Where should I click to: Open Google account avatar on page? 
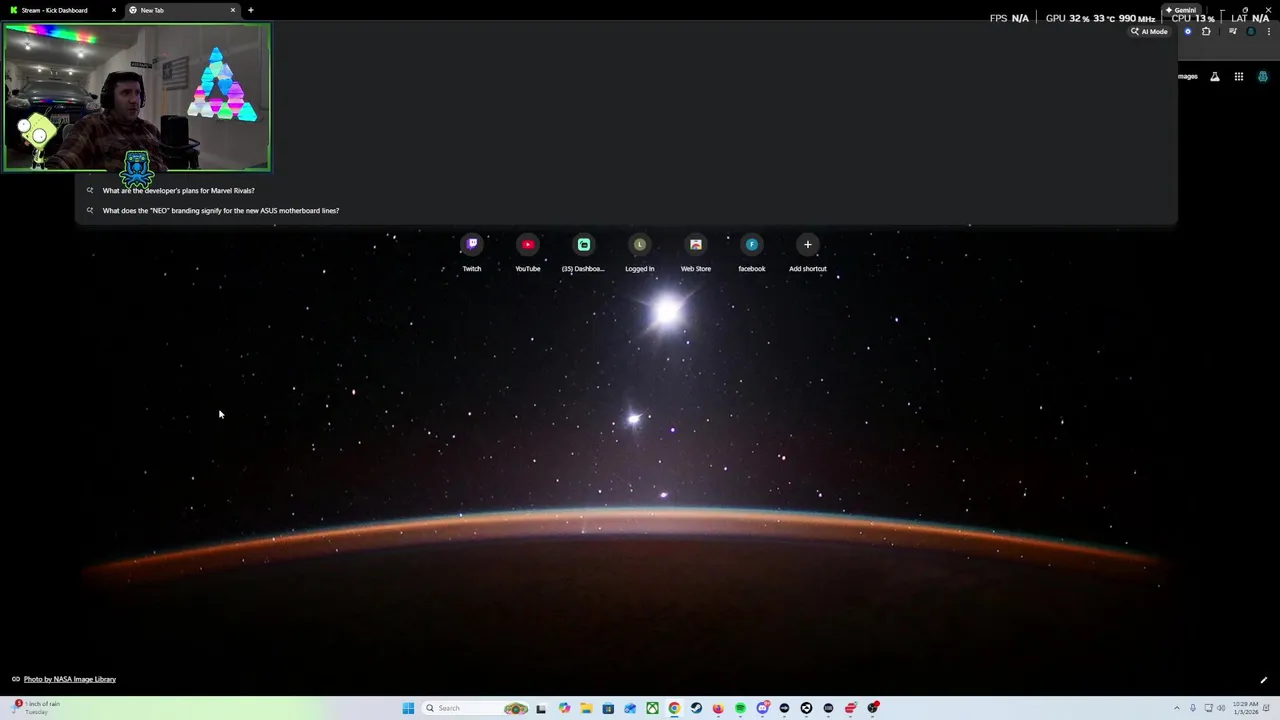1263,76
